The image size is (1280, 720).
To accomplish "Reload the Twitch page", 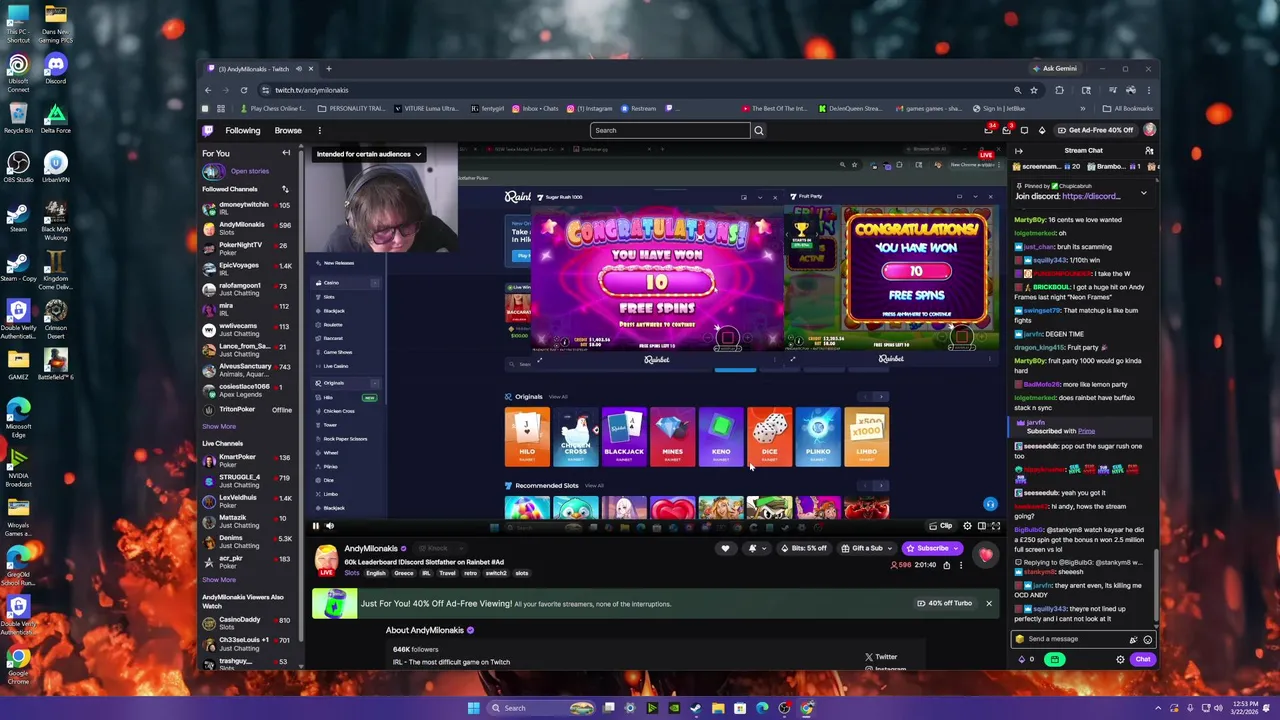I will tap(244, 90).
